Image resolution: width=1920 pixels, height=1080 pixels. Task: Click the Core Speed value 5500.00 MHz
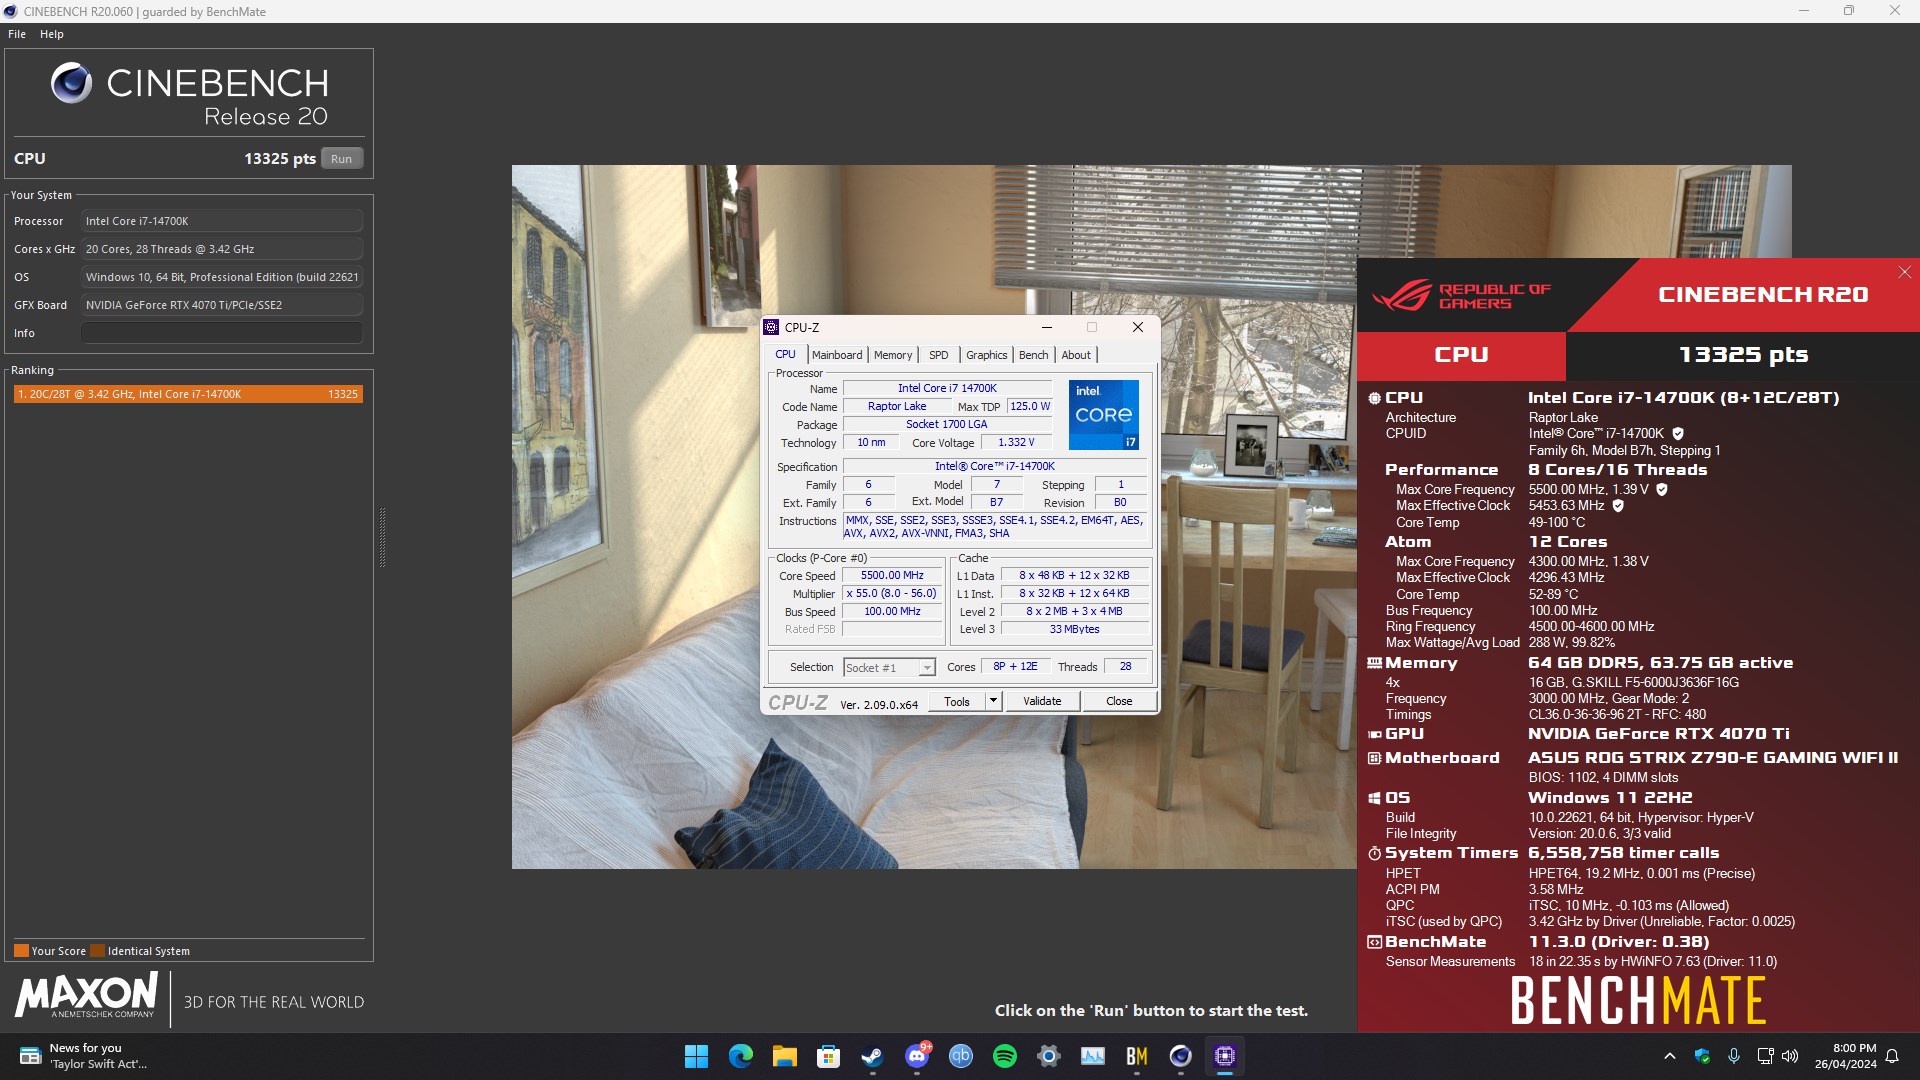(x=892, y=575)
